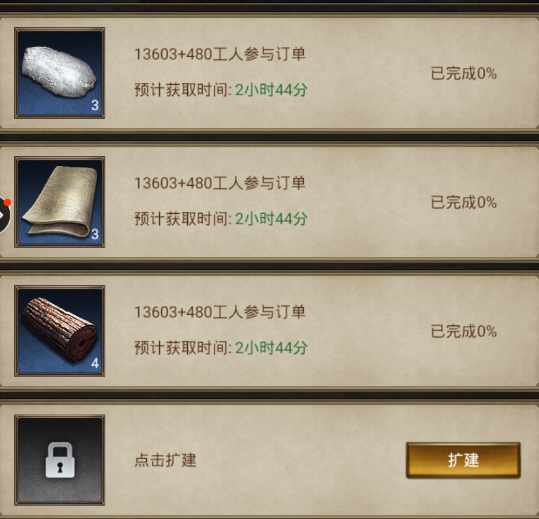539x519 pixels.
Task: Tap level 4 badge on log icon
Action: point(95,363)
